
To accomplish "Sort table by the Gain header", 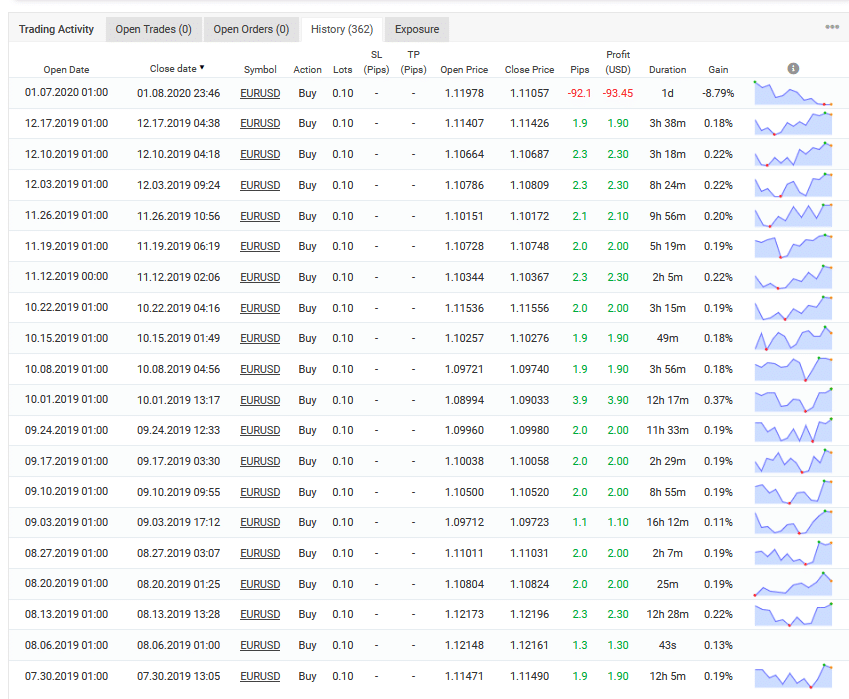I will (718, 70).
